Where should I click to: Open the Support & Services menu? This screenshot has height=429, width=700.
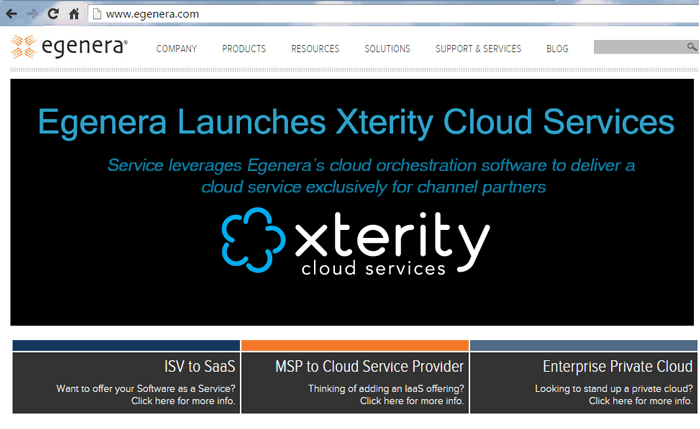478,49
